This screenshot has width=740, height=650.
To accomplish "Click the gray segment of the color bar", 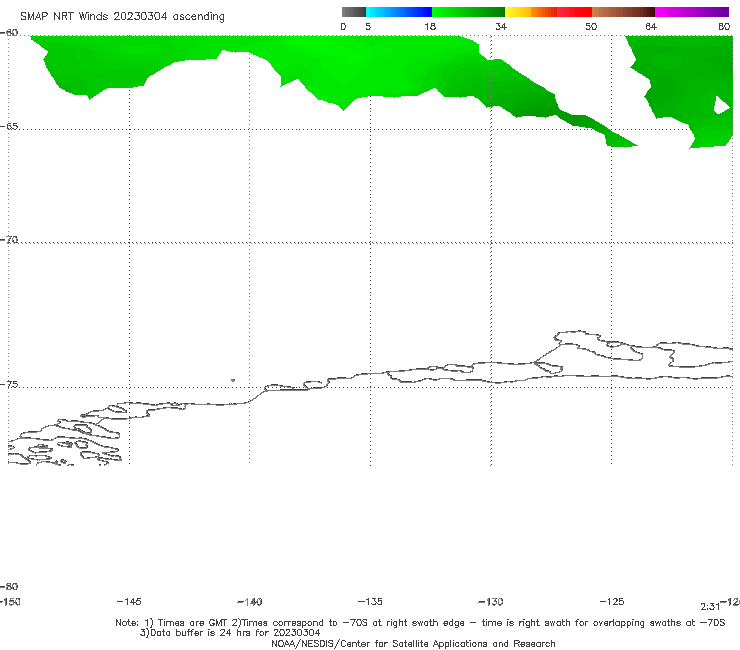I will tap(353, 12).
